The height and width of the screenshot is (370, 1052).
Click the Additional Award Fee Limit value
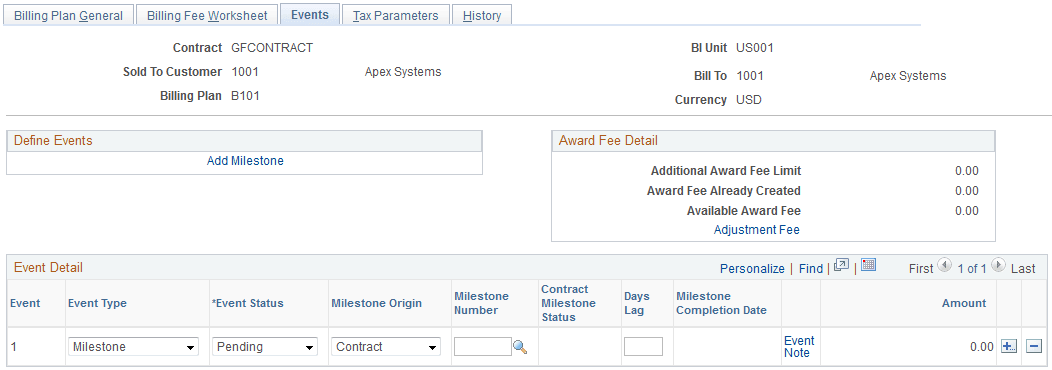pos(967,171)
